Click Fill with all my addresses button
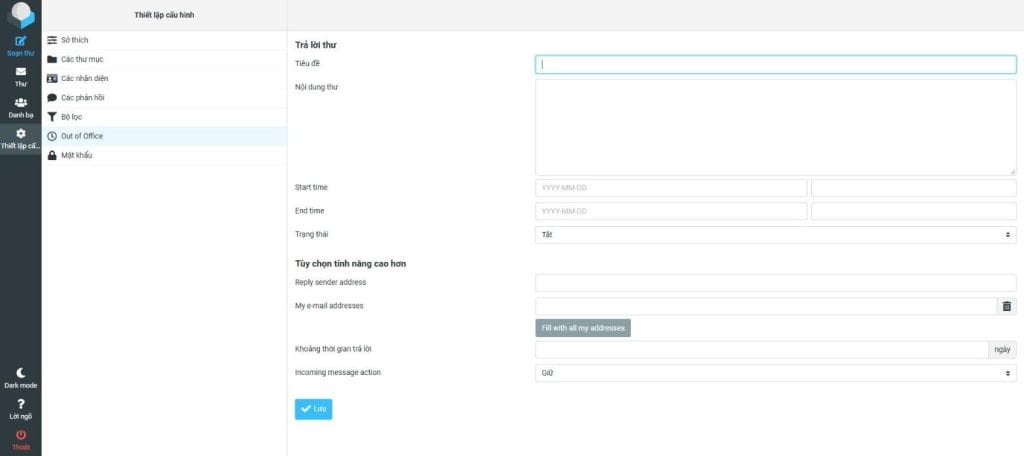This screenshot has width=1024, height=456. (583, 328)
